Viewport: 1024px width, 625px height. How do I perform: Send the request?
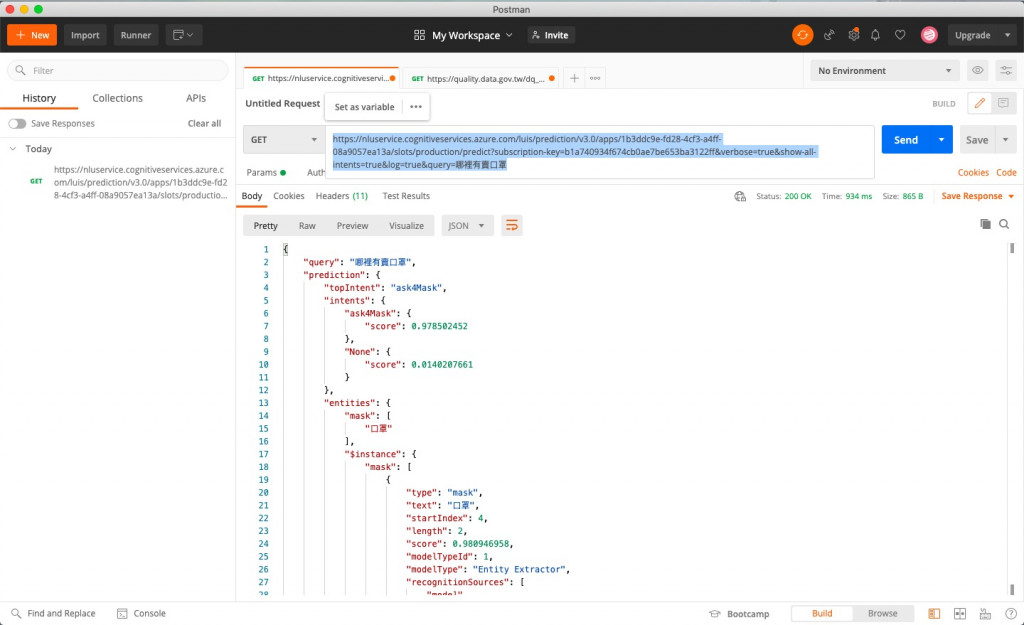click(906, 140)
